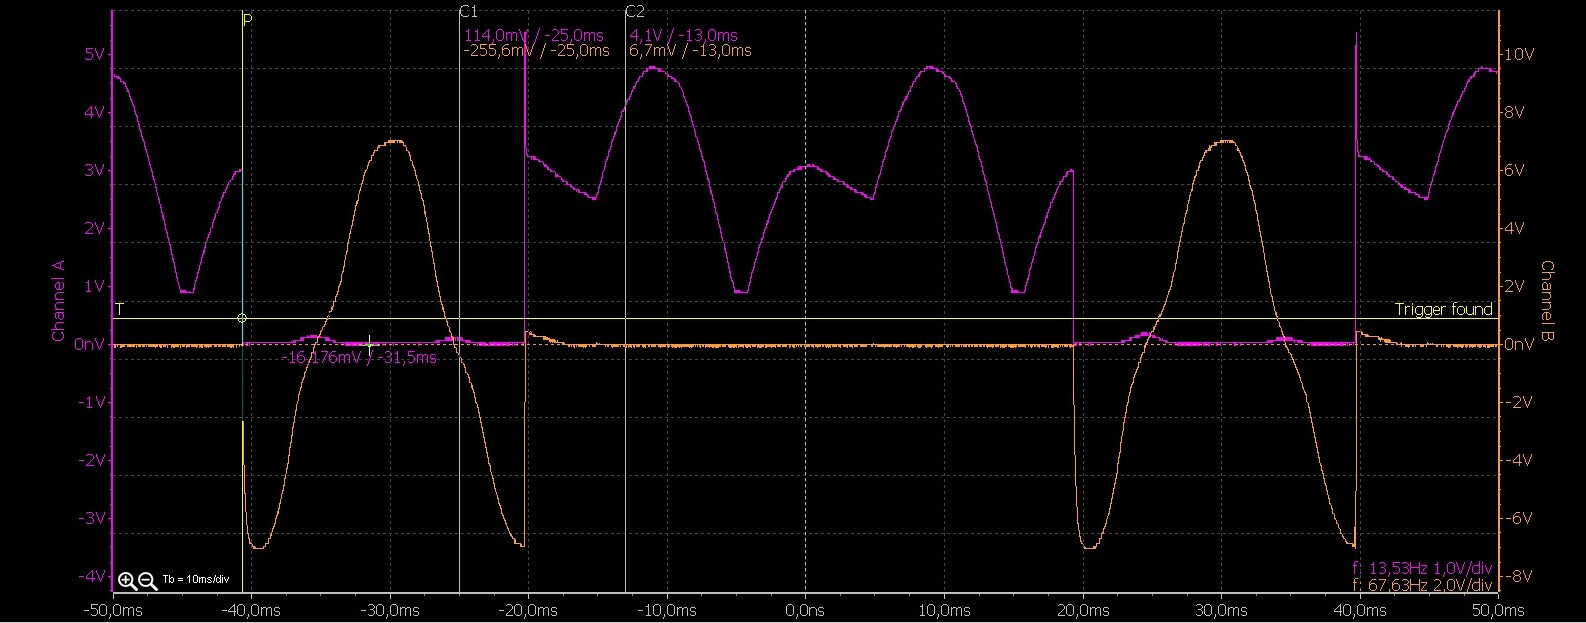
Task: Click the P pre-trigger marker label
Action: pyautogui.click(x=247, y=20)
